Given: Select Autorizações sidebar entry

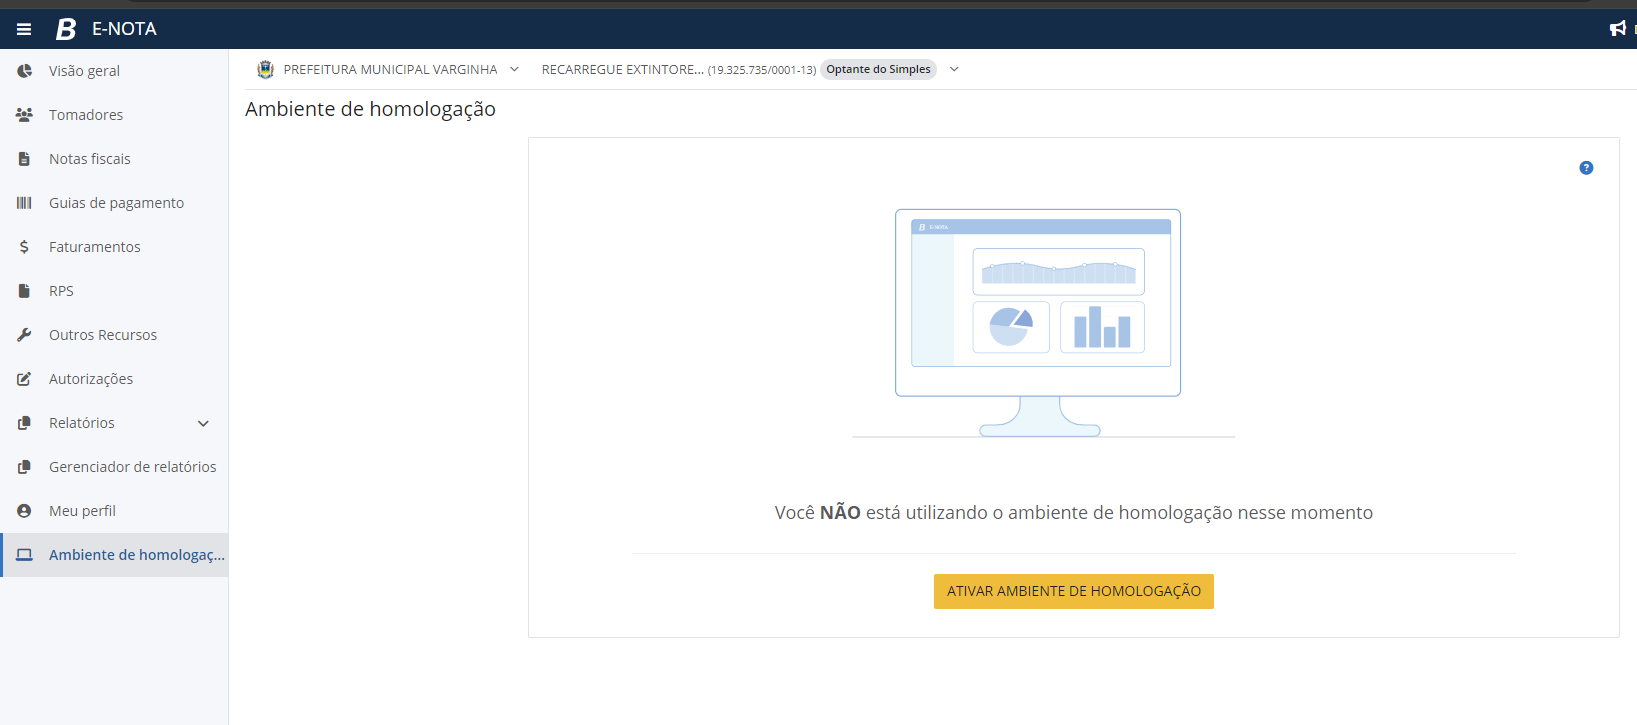Looking at the screenshot, I should coord(114,379).
